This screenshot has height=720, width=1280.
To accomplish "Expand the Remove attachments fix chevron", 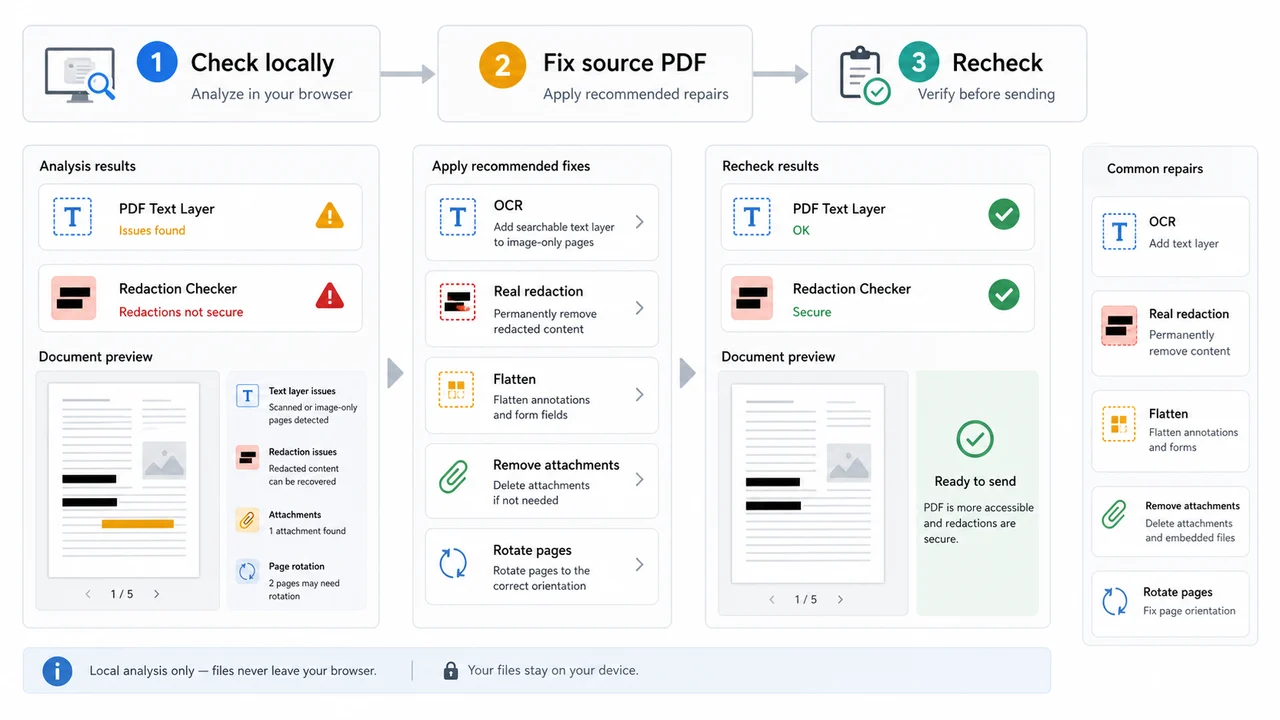I will click(x=640, y=480).
